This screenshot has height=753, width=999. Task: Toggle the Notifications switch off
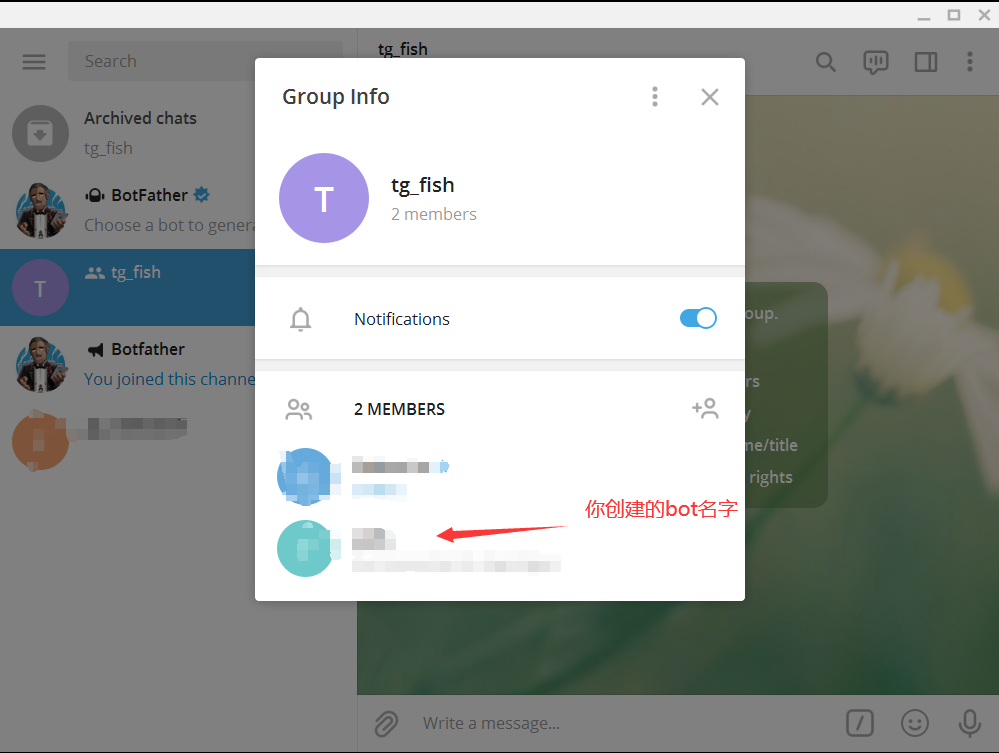[x=698, y=318]
